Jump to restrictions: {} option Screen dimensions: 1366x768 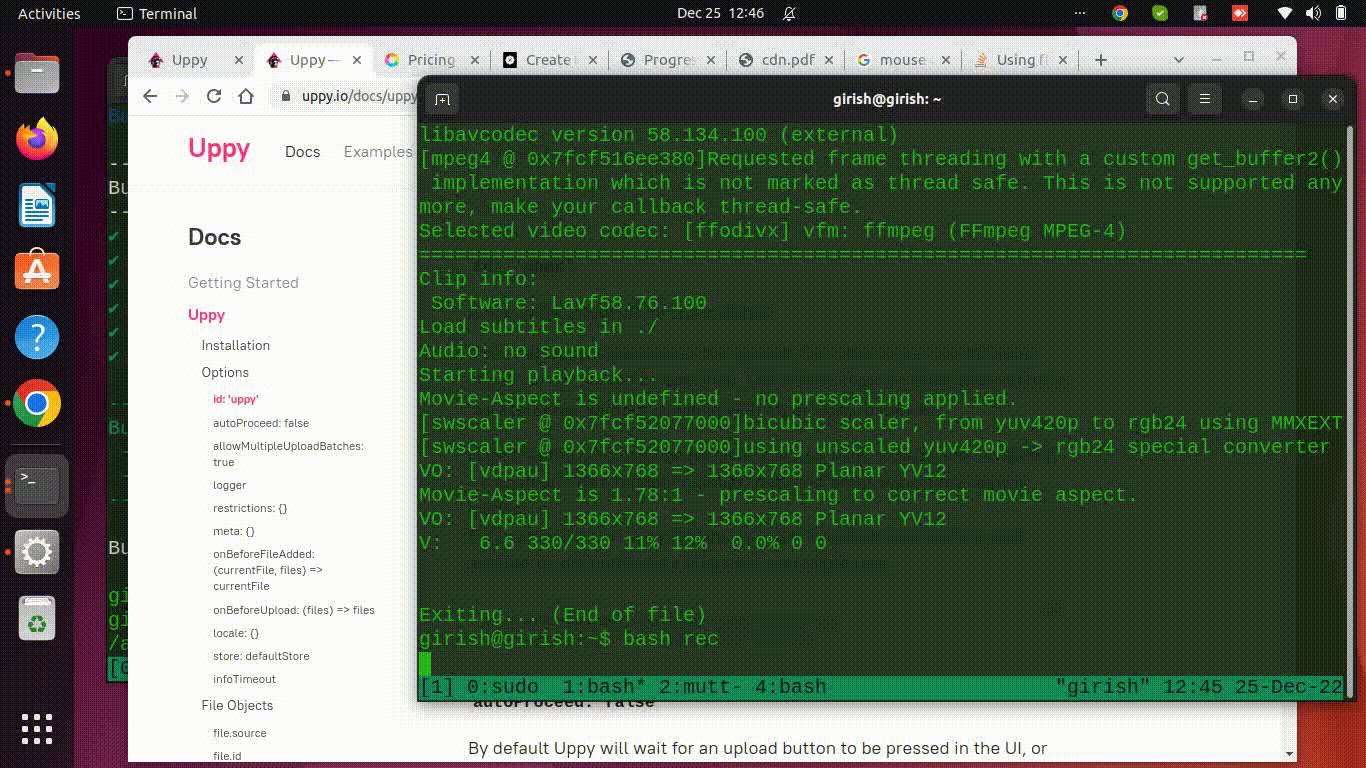[250, 508]
